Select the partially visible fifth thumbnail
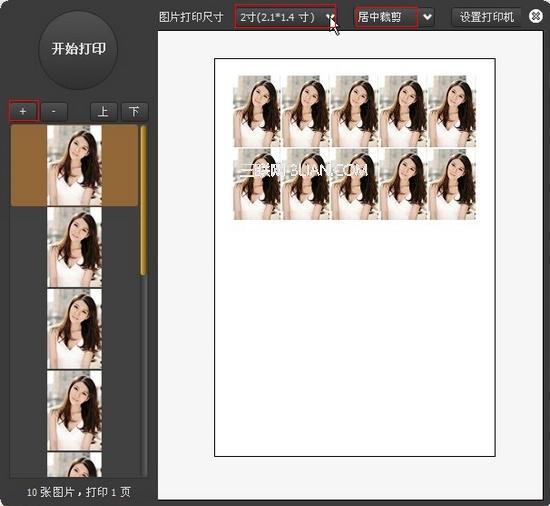This screenshot has width=550, height=506. pyautogui.click(x=74, y=465)
